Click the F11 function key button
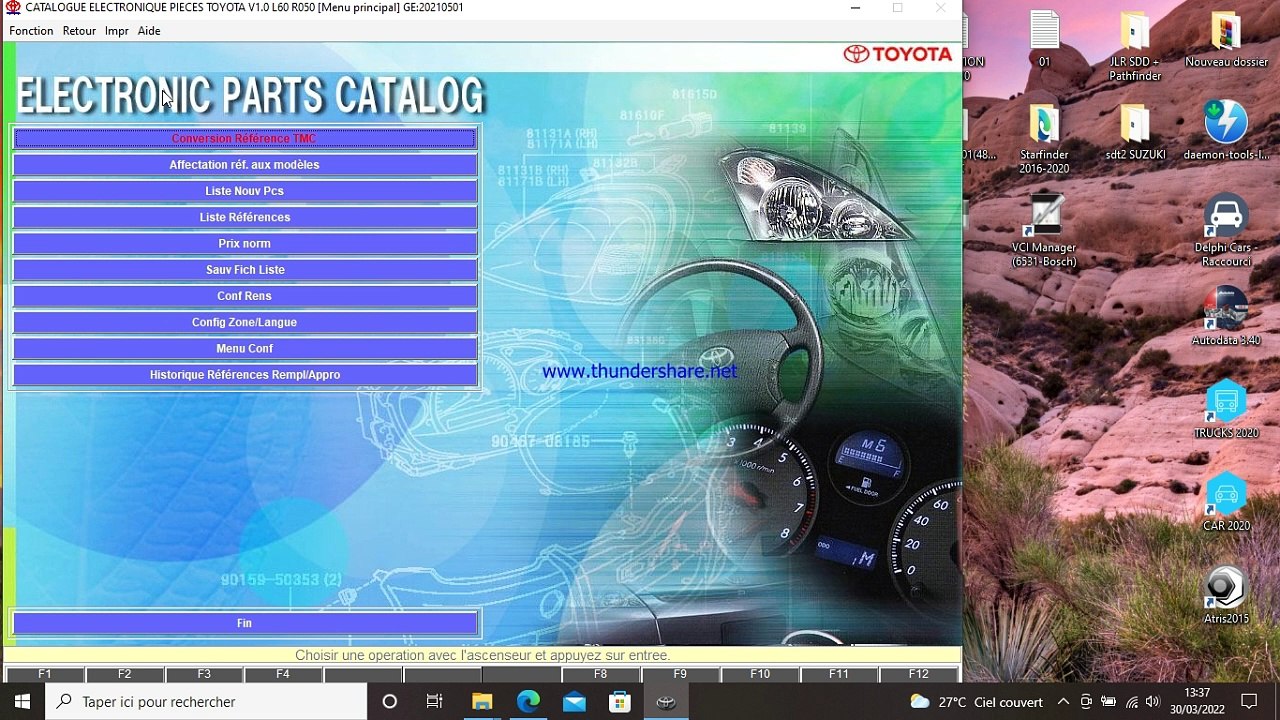The image size is (1280, 720). click(839, 674)
